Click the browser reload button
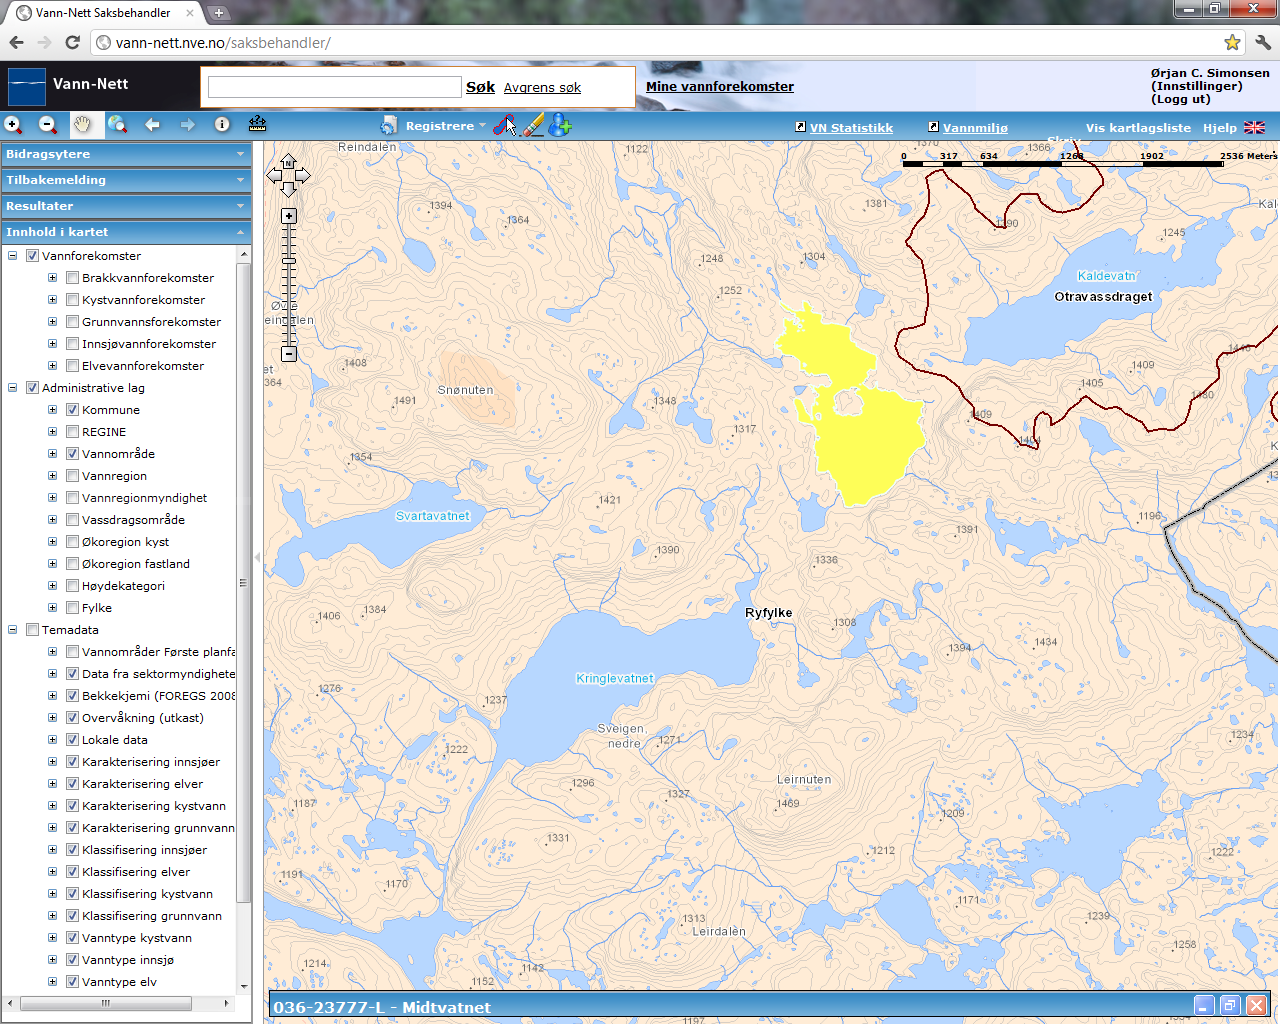This screenshot has width=1280, height=1024. click(x=72, y=42)
